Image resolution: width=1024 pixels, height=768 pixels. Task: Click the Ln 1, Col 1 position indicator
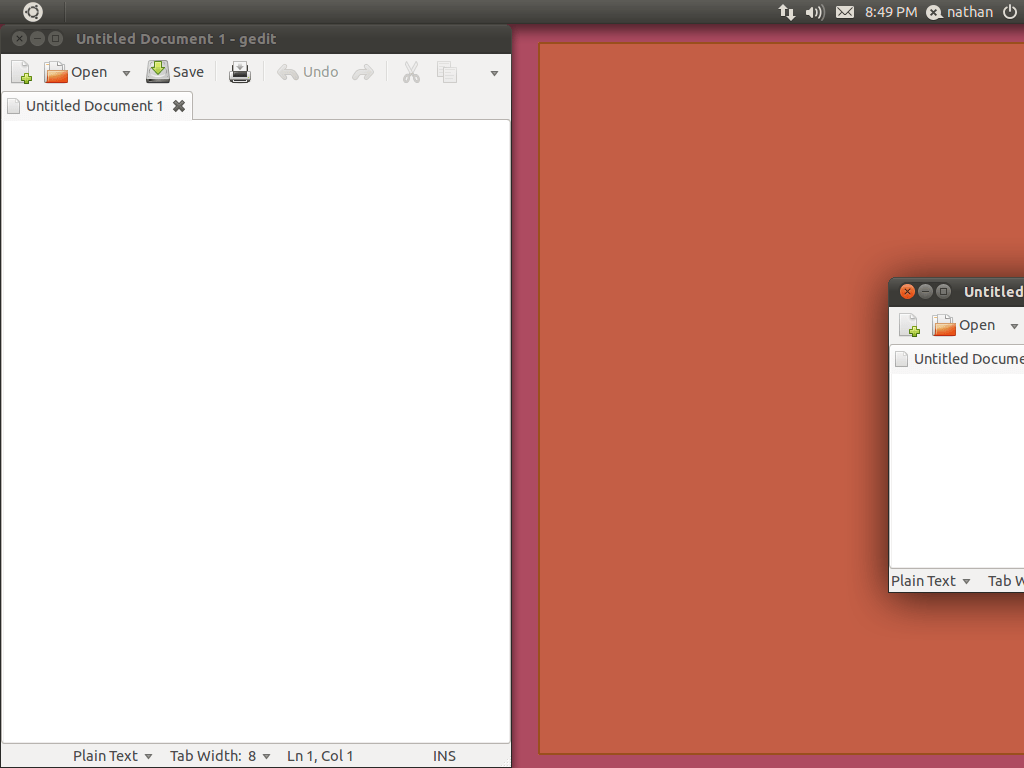click(320, 755)
